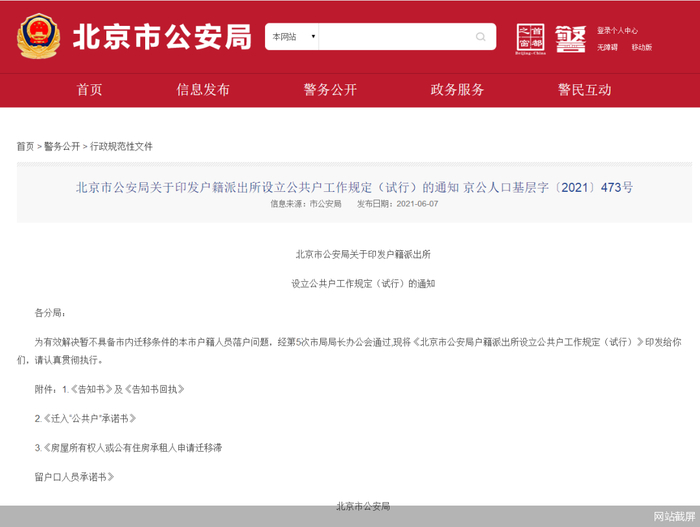700x527 pixels.
Task: Click the 无障碍 accessibility link
Action: click(x=607, y=47)
